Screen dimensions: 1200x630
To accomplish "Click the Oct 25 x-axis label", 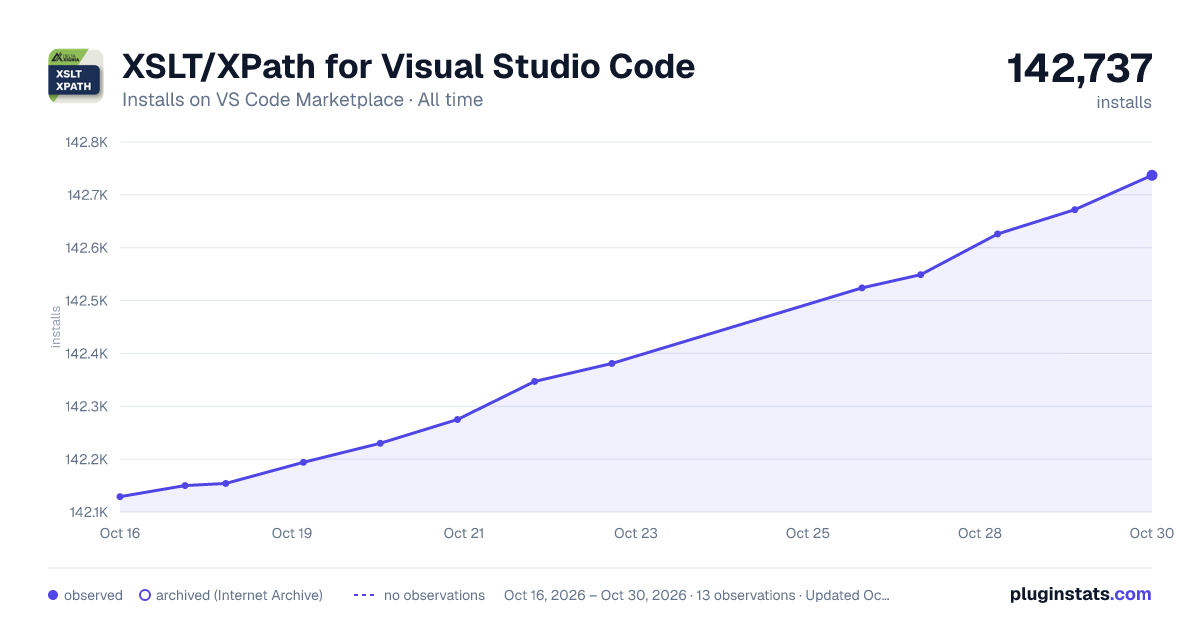I will (x=808, y=533).
